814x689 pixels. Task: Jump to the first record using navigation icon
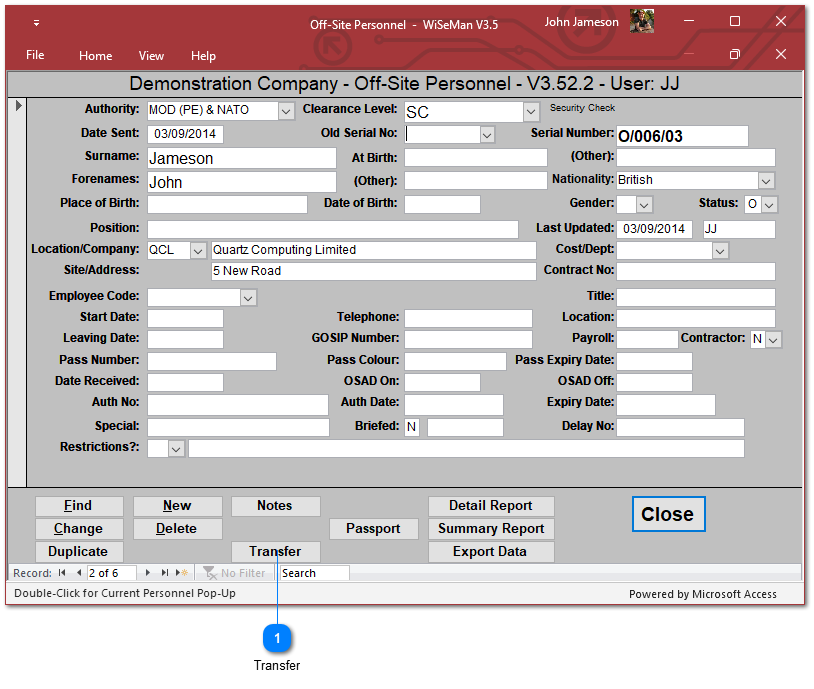click(60, 573)
